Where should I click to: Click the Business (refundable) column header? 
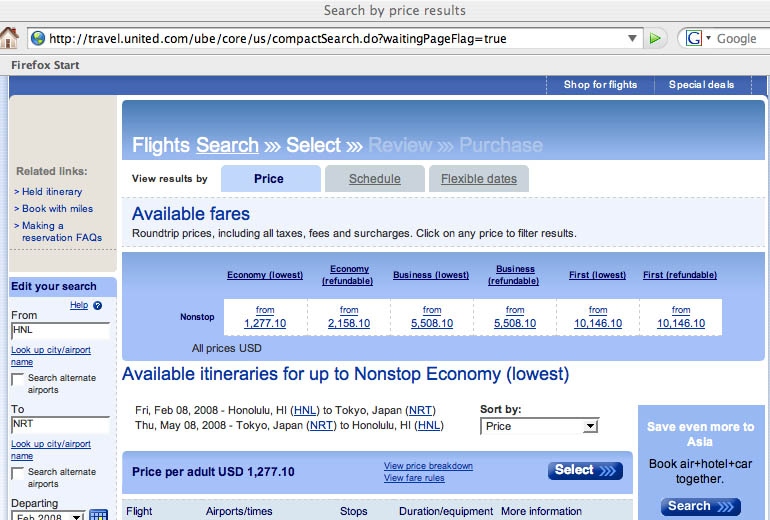pyautogui.click(x=514, y=275)
